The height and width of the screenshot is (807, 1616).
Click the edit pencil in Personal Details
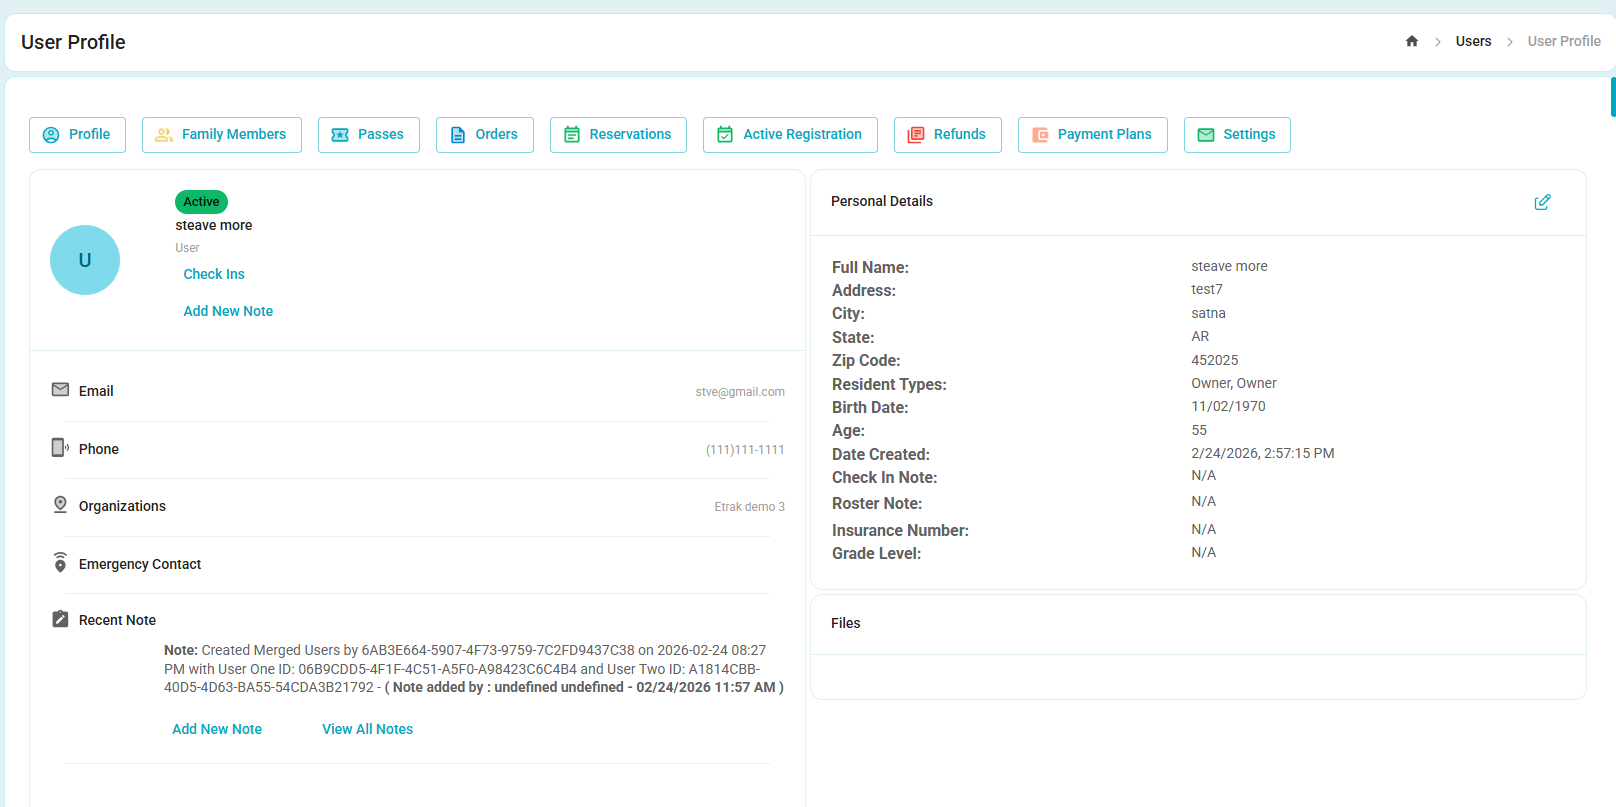point(1543,202)
